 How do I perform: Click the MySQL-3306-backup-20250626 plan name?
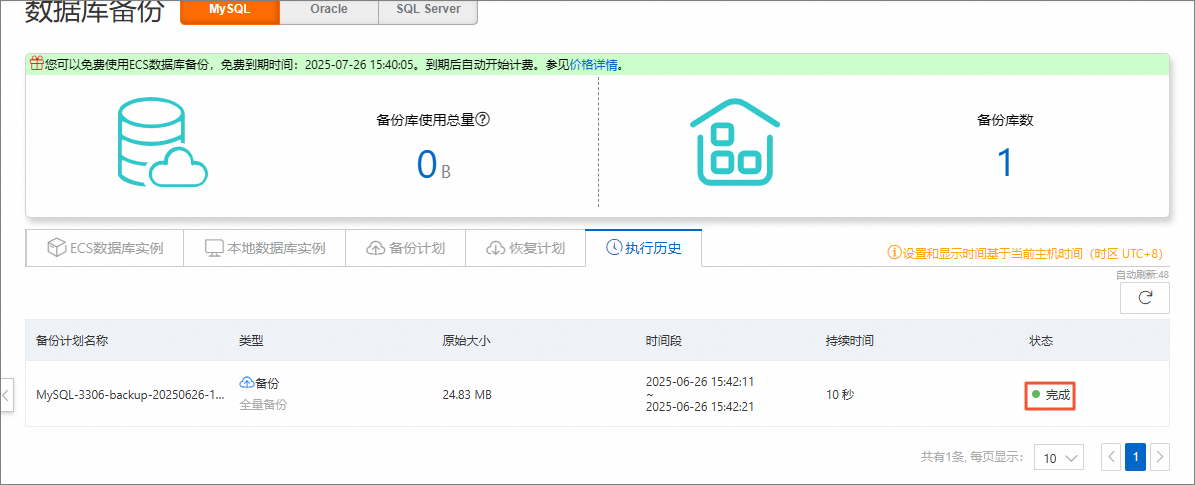[x=130, y=395]
